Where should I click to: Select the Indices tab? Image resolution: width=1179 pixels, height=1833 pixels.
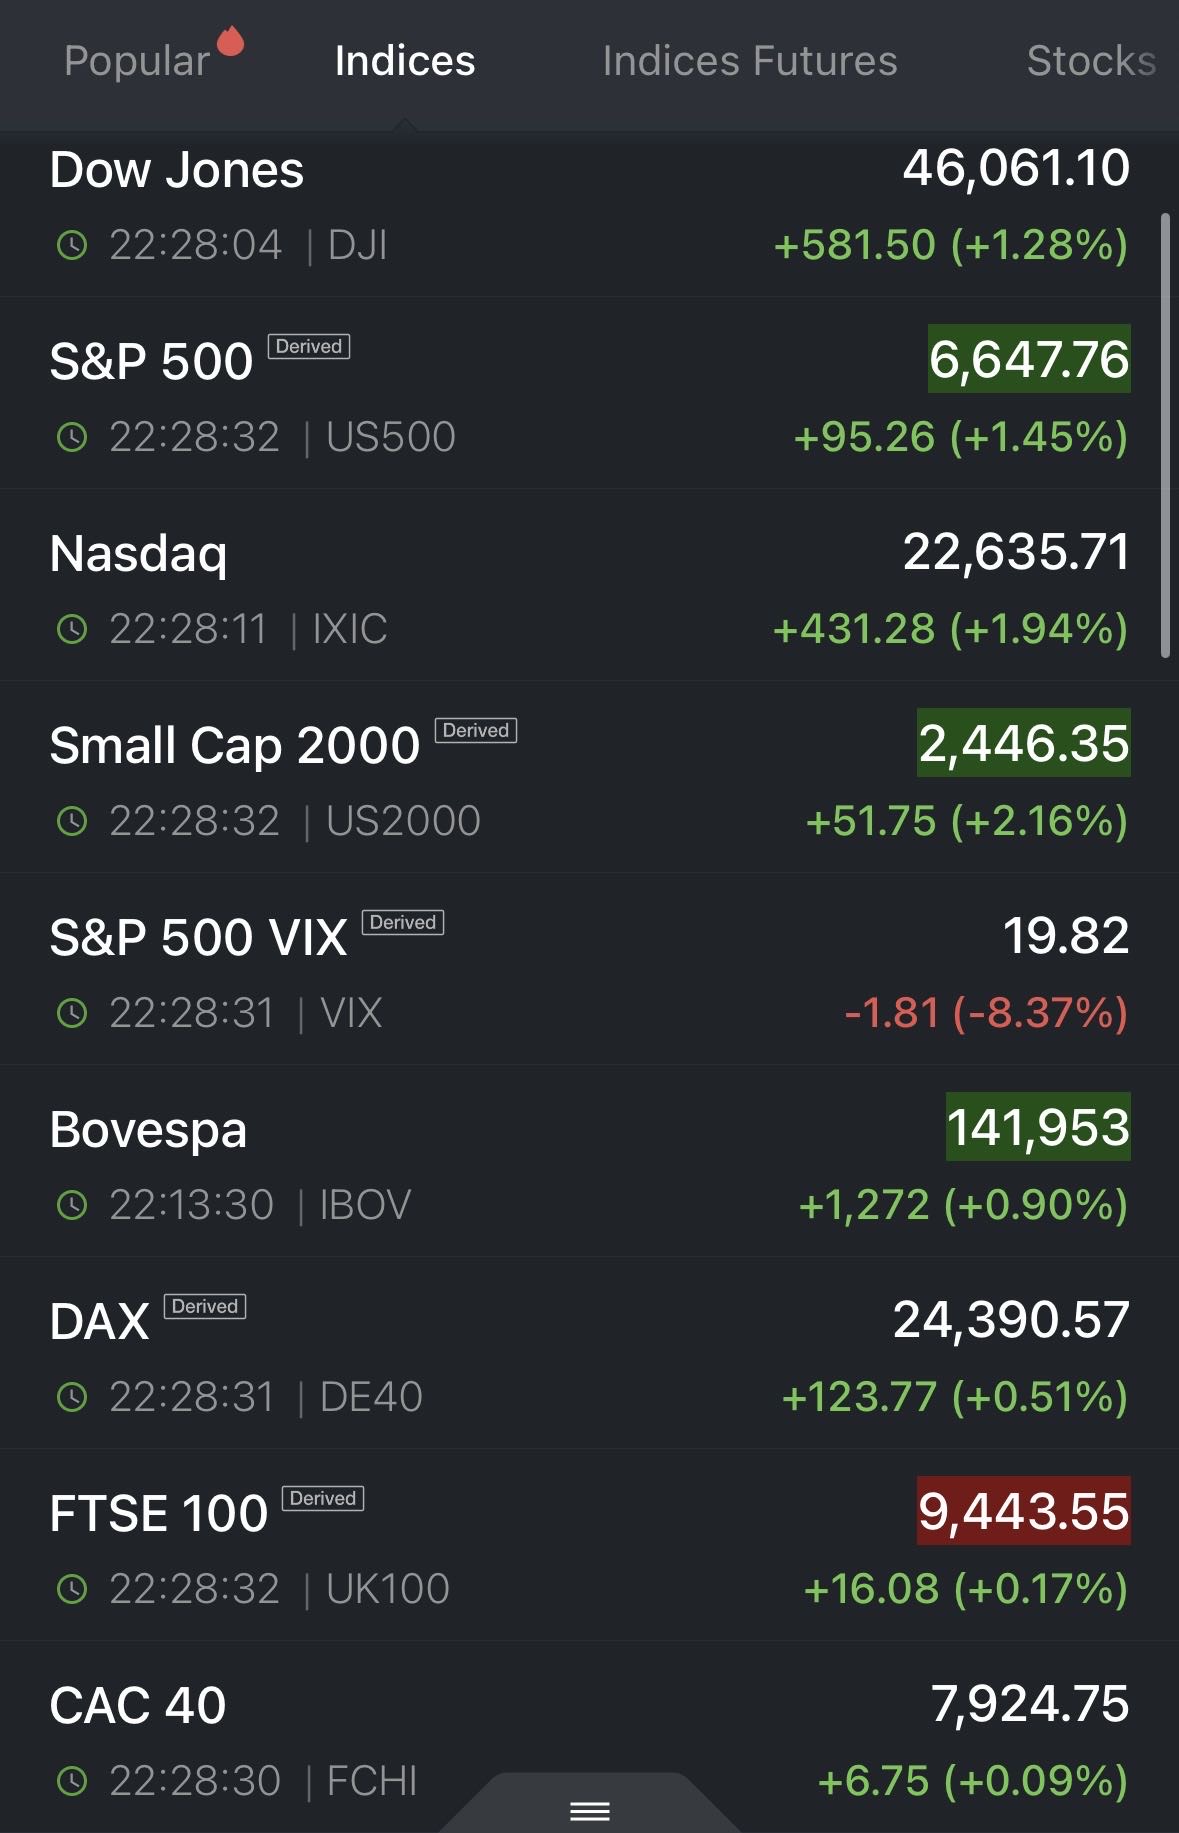(405, 61)
